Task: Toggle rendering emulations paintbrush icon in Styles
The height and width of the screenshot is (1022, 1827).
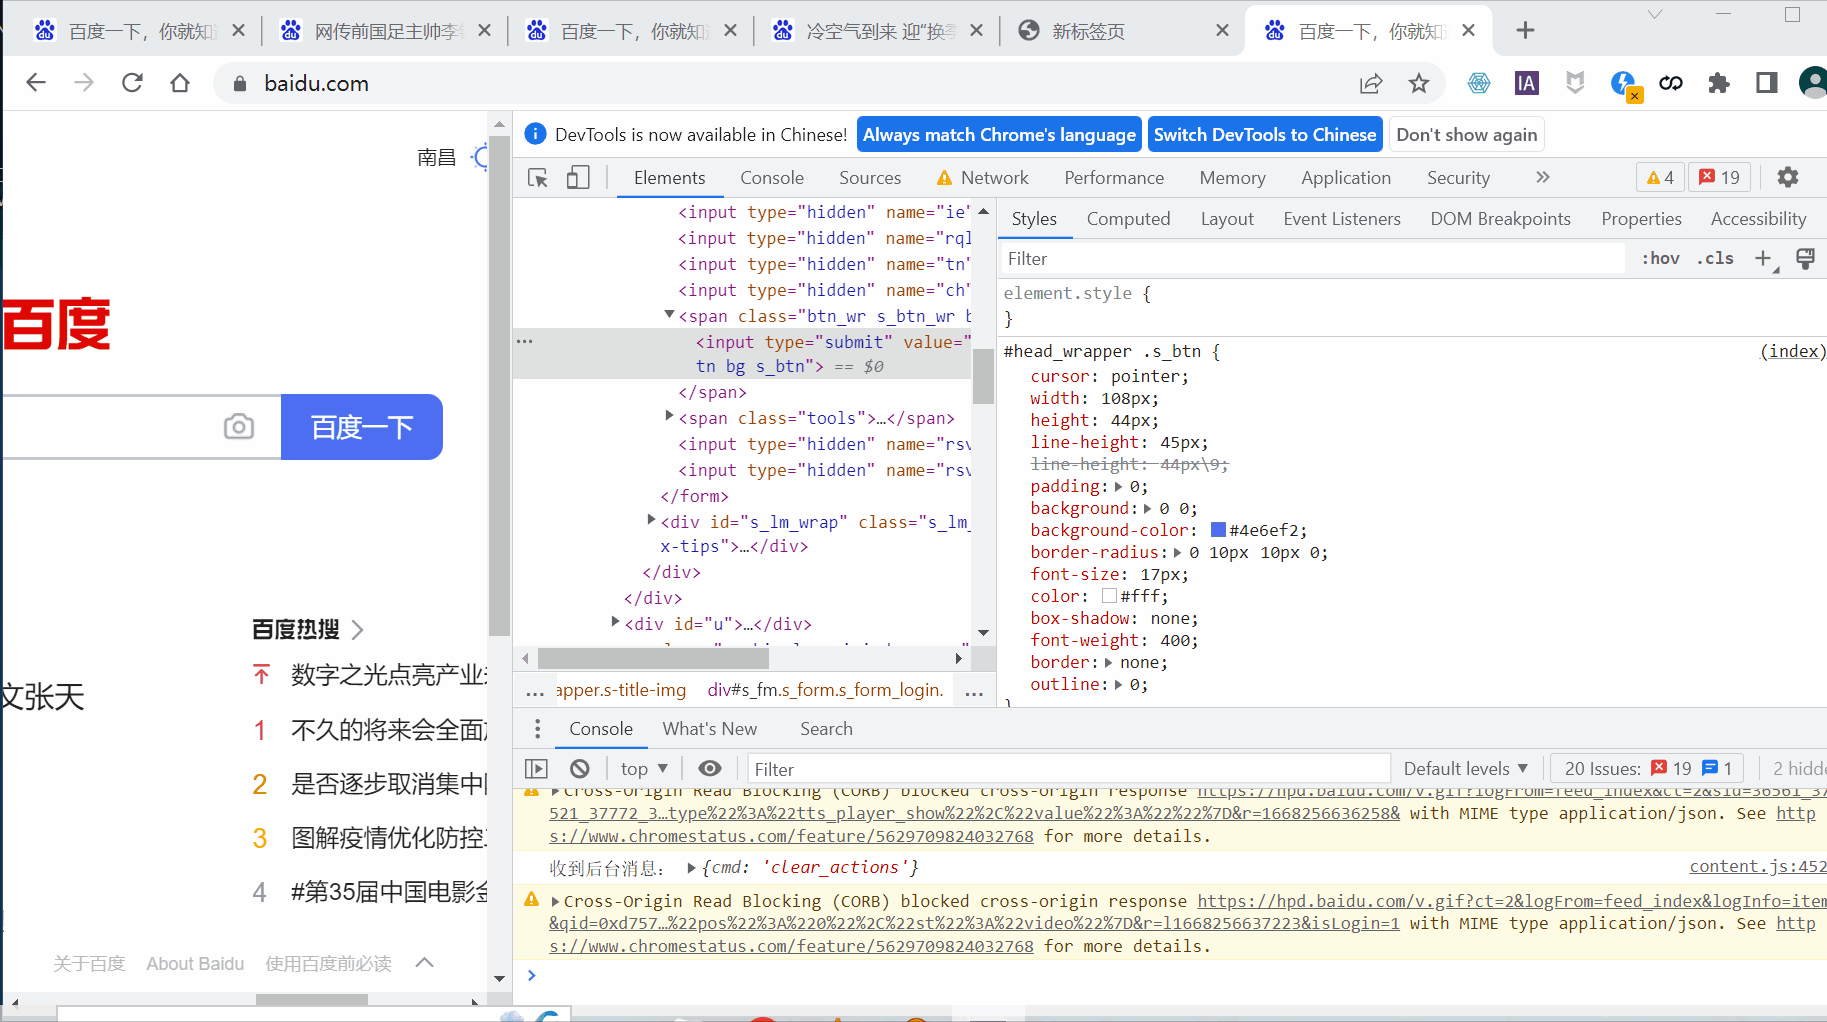Action: pyautogui.click(x=1805, y=259)
